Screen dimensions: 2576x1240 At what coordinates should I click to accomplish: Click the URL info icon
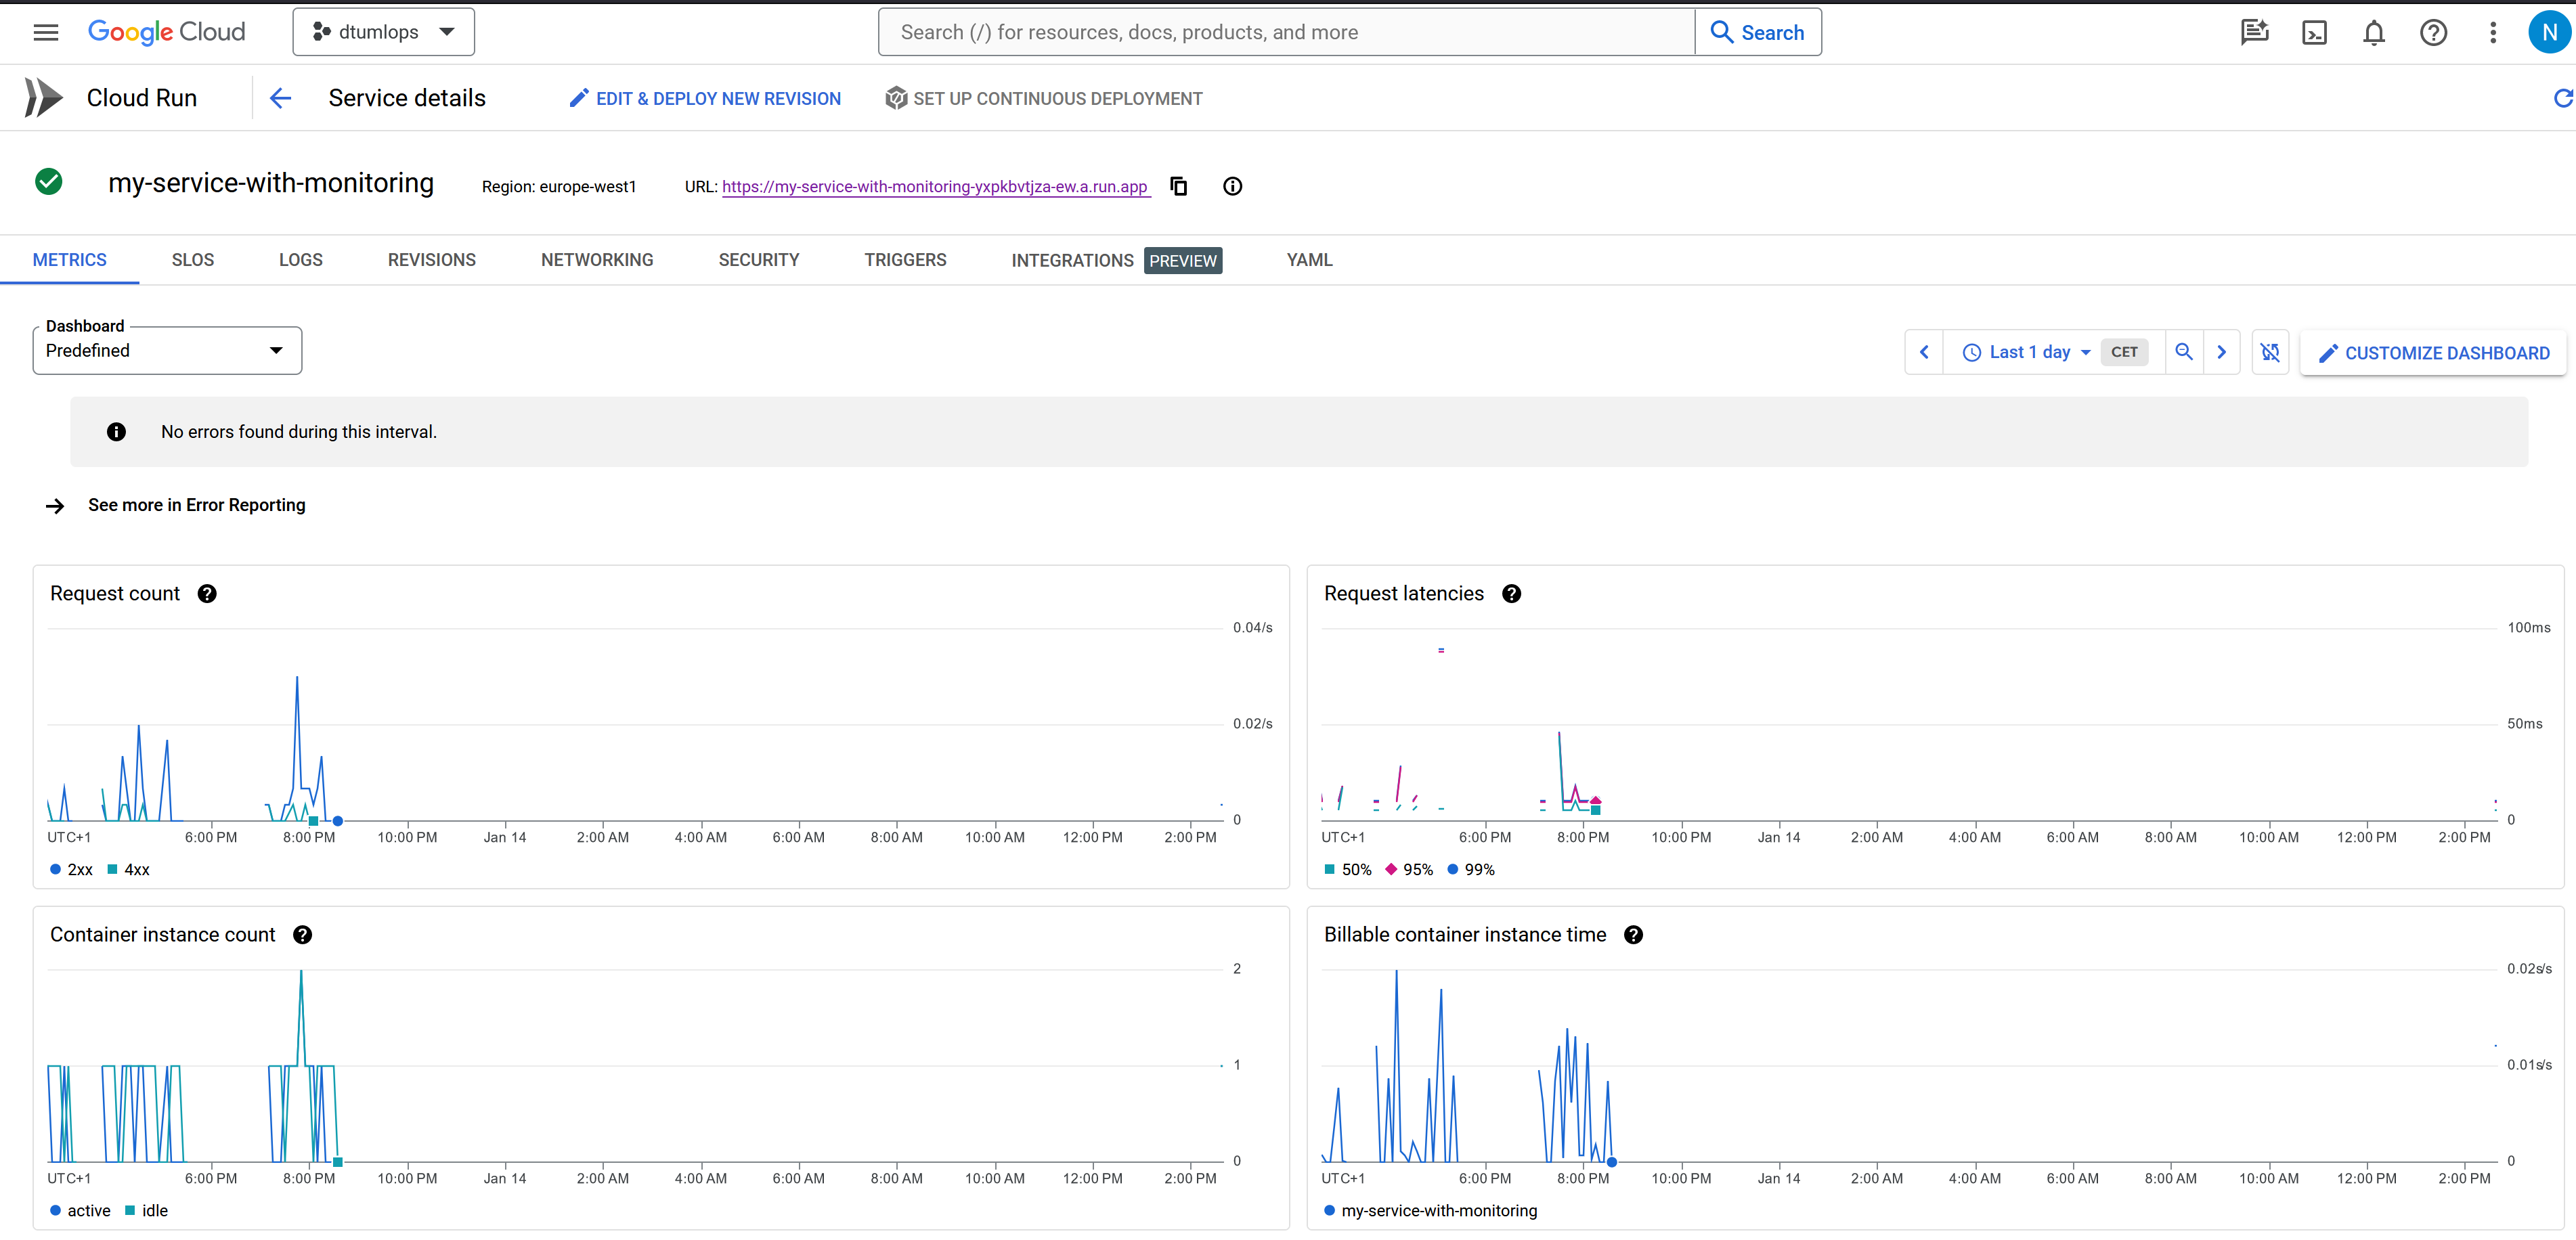pos(1232,186)
